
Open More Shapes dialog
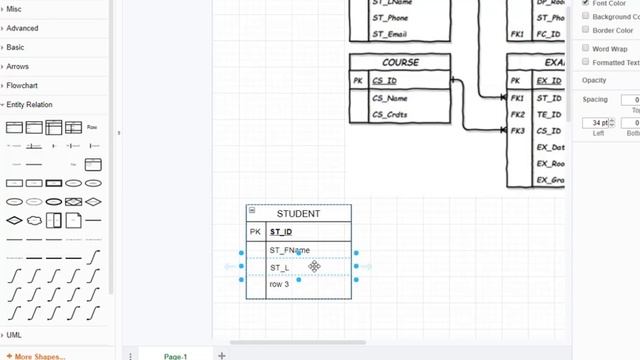[x=36, y=356]
